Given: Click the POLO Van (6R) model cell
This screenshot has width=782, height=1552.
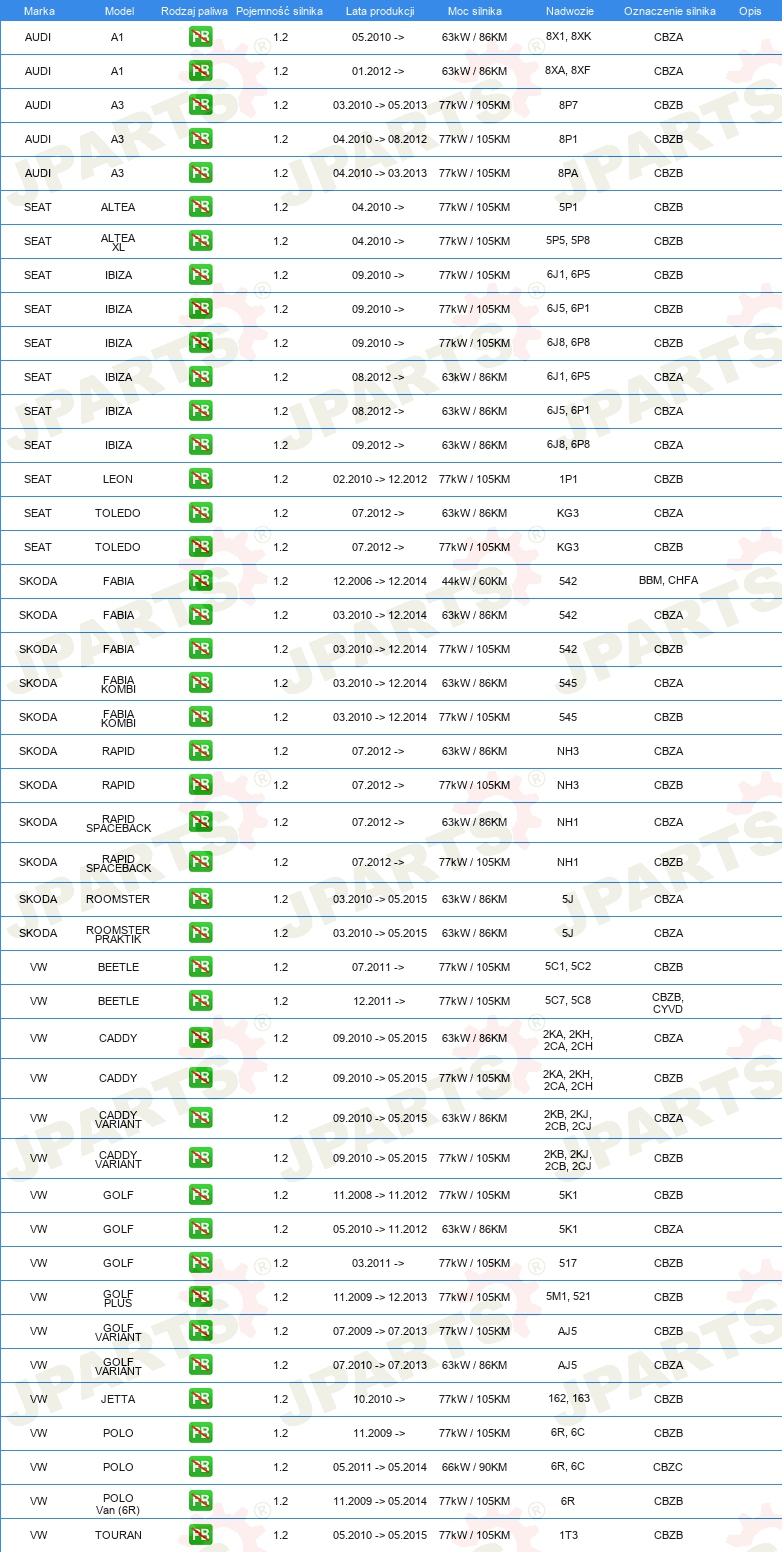Looking at the screenshot, I should (x=118, y=1501).
